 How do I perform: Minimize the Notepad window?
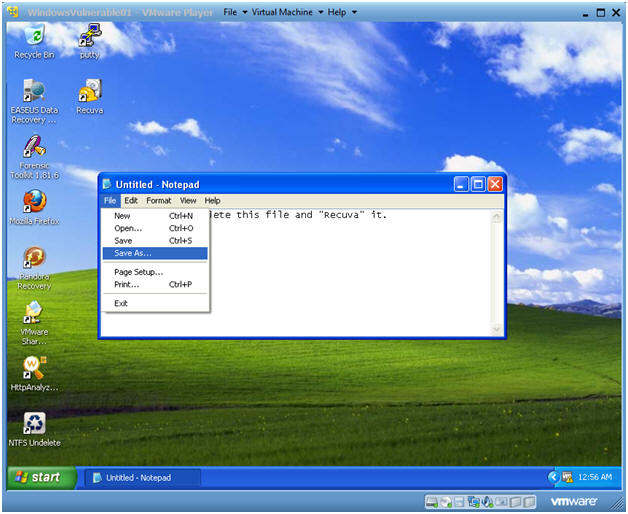461,184
